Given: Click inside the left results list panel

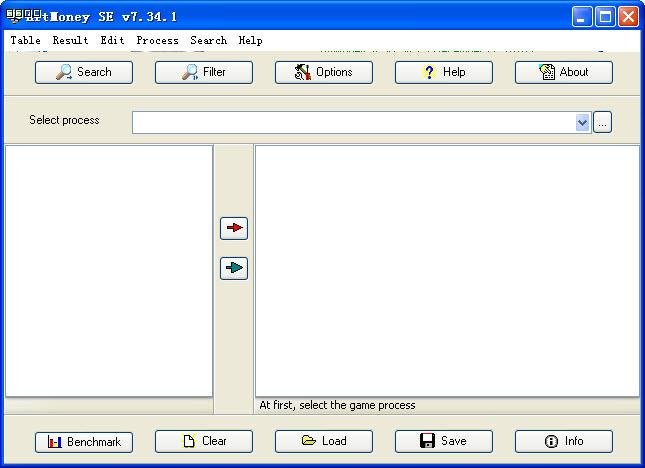Looking at the screenshot, I should click(x=109, y=271).
